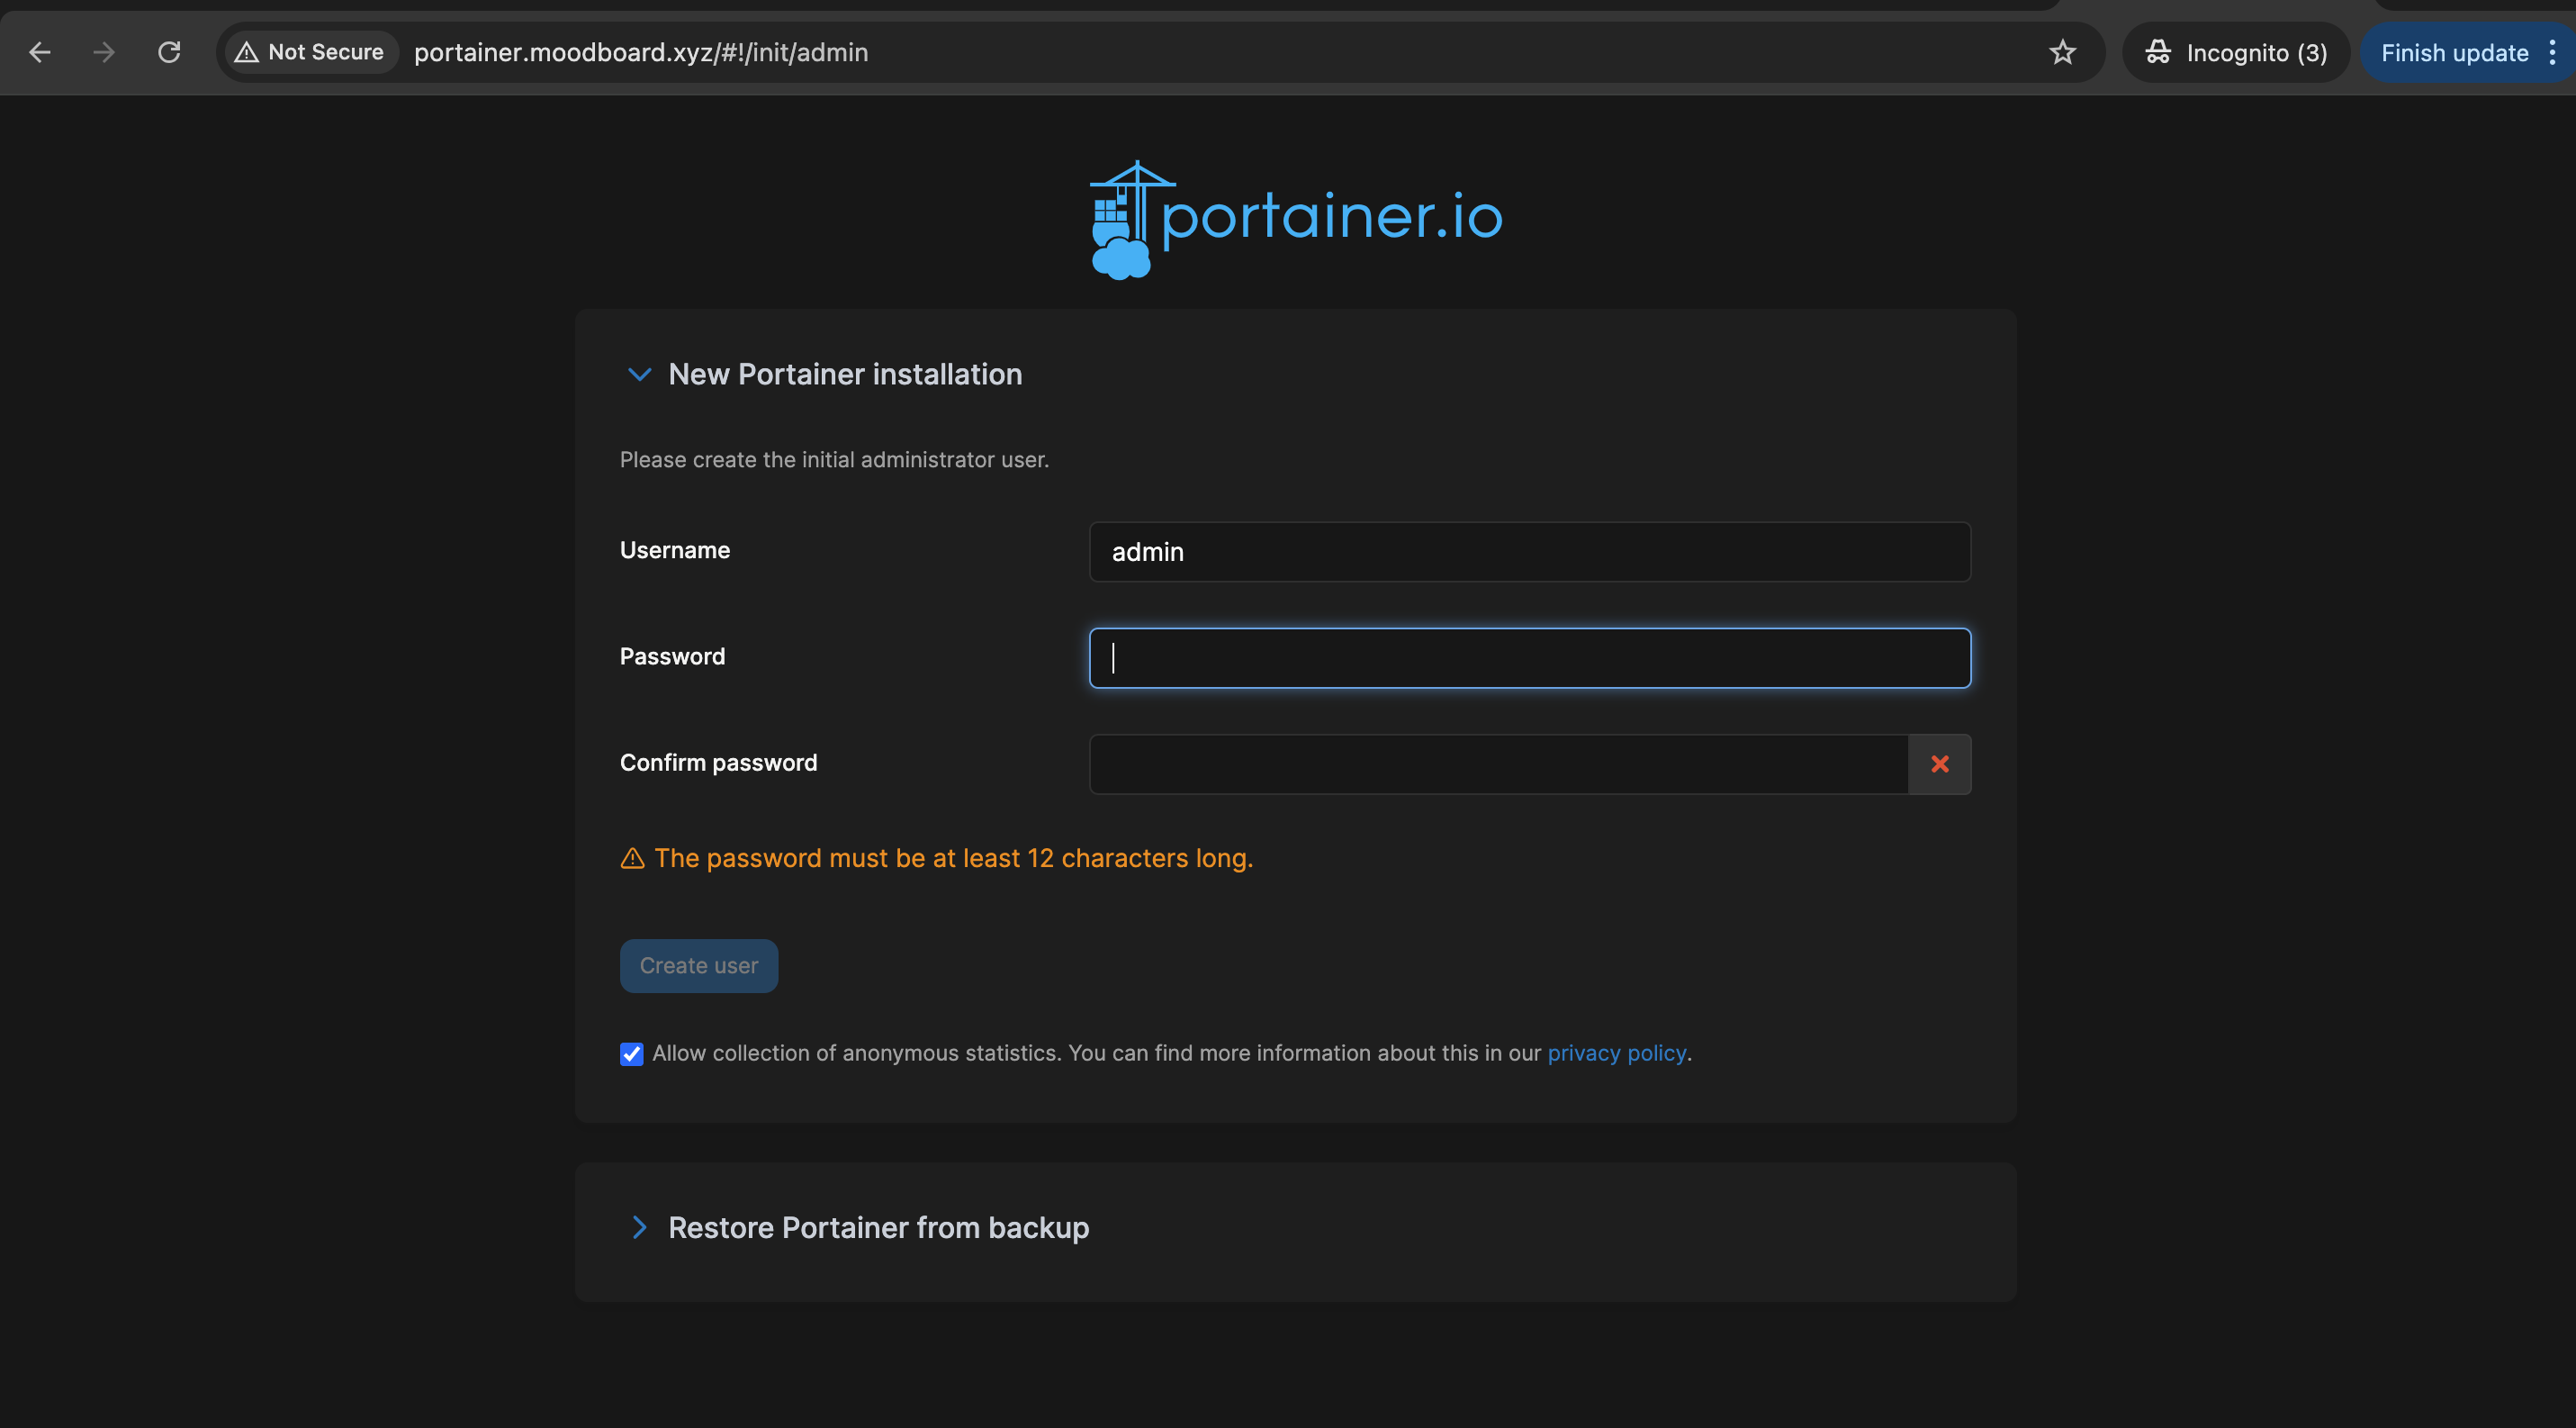Image resolution: width=2576 pixels, height=1428 pixels.
Task: Click the browser forward arrow
Action: (104, 52)
